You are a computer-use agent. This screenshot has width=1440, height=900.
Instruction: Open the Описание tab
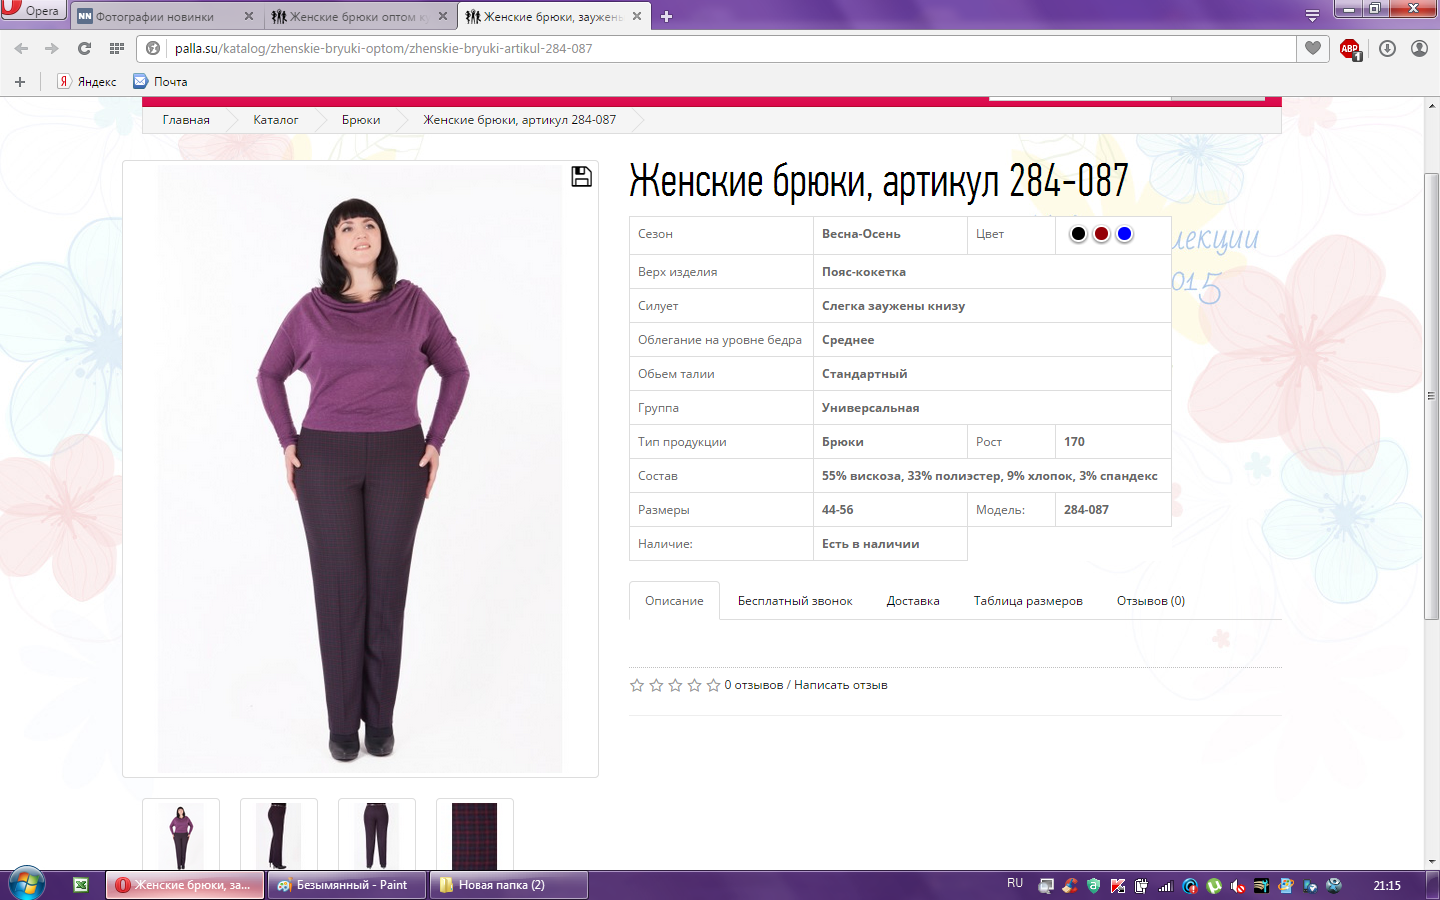click(674, 601)
